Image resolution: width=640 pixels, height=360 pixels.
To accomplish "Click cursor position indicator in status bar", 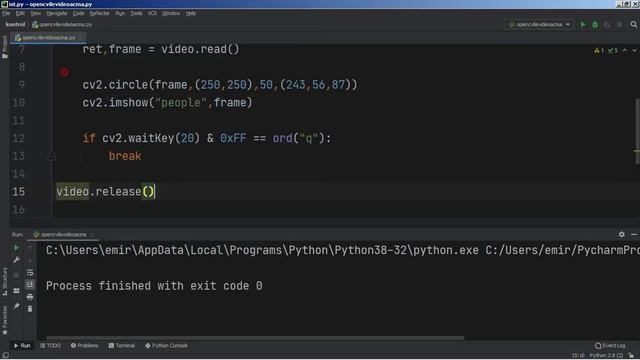I will click(578, 356).
